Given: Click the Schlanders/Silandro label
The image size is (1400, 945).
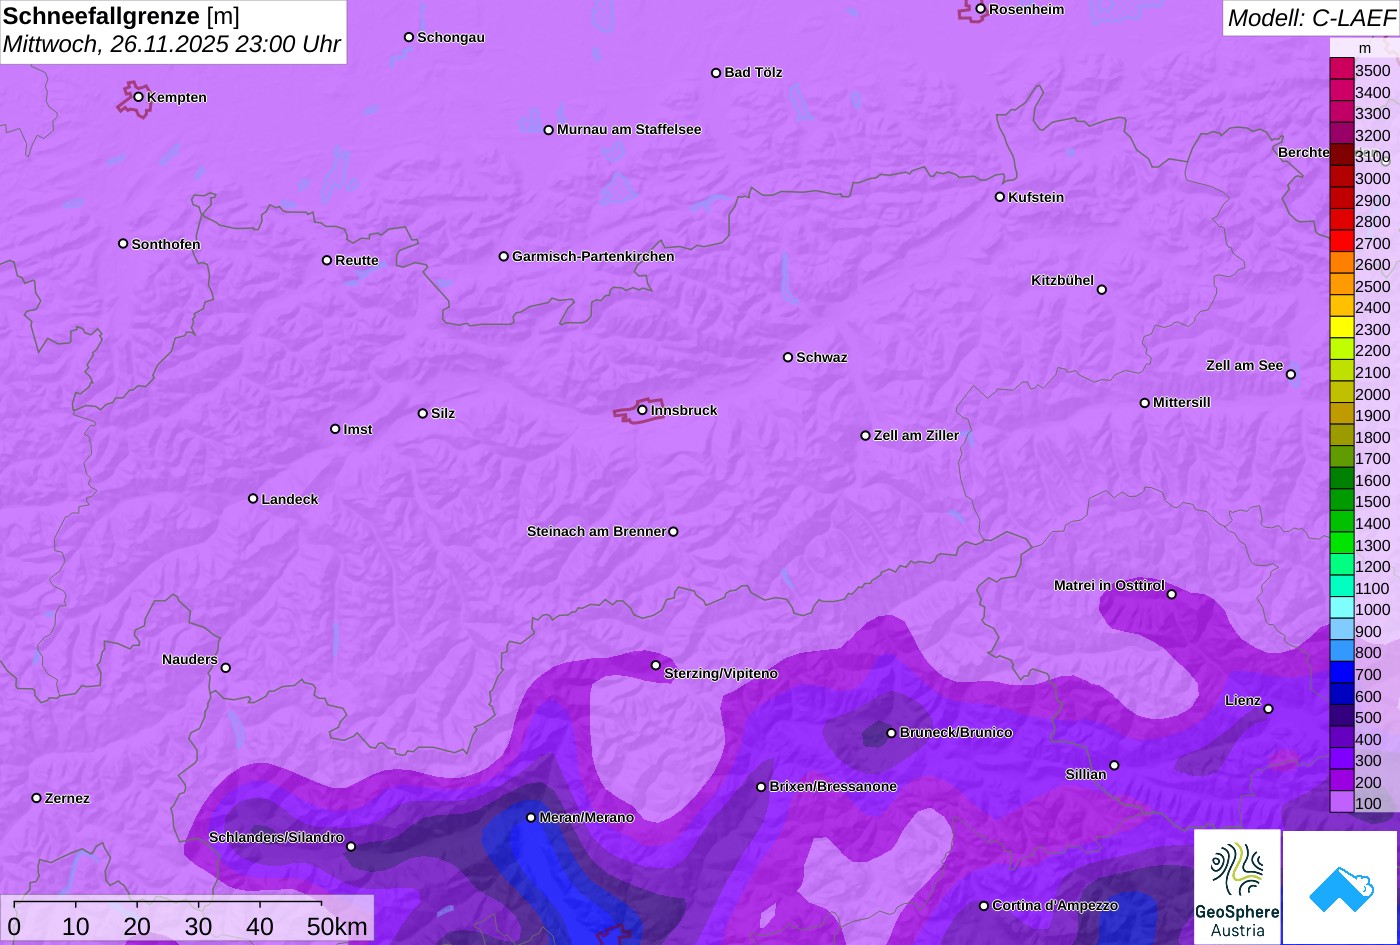Looking at the screenshot, I should [276, 838].
